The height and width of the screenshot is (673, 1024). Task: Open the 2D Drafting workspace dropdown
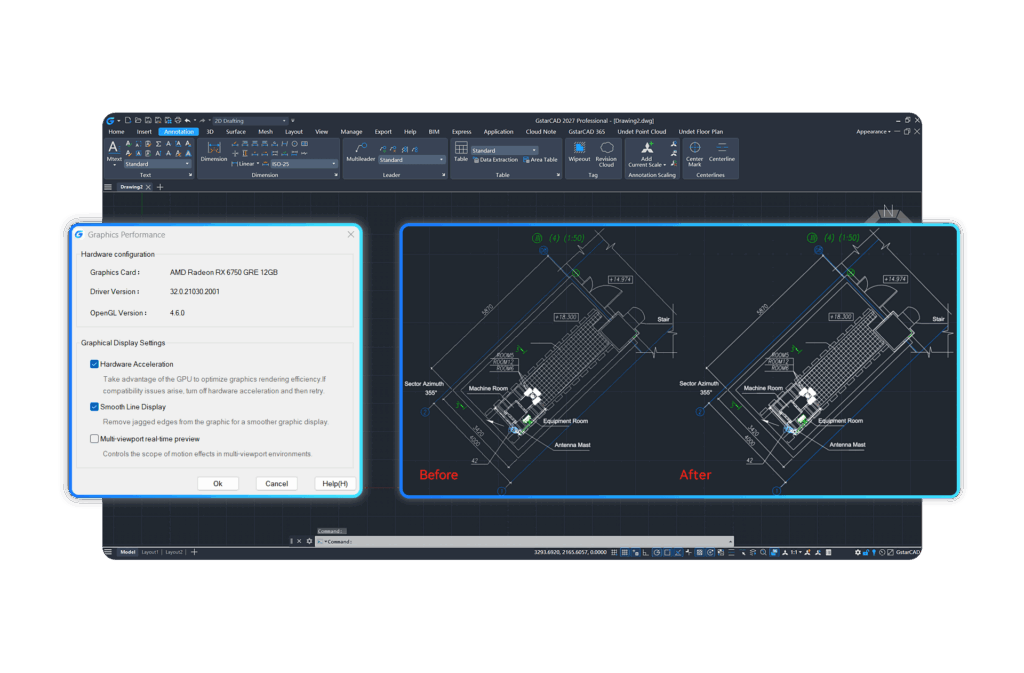click(x=250, y=121)
